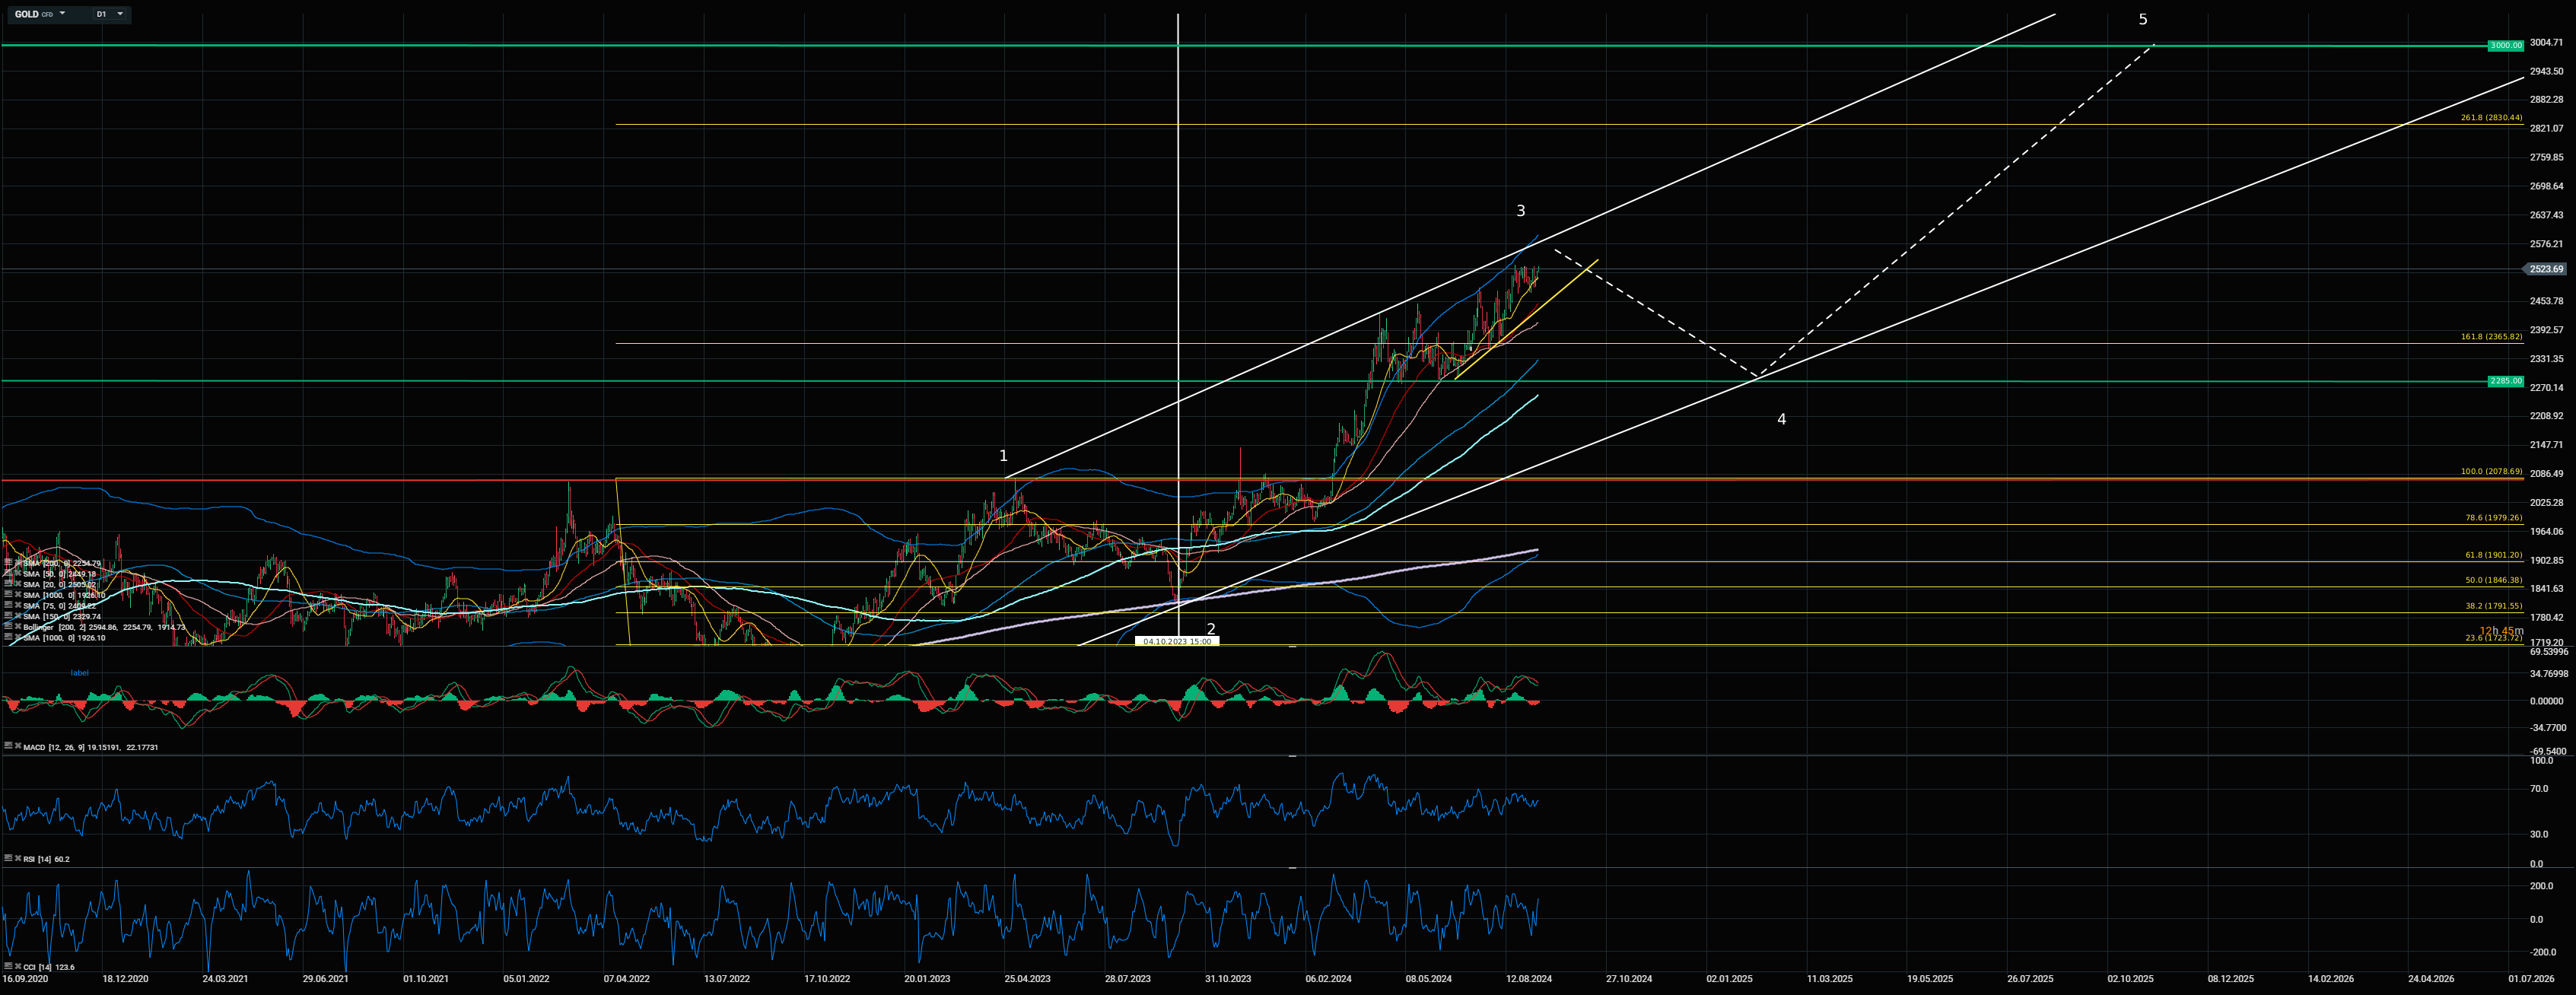This screenshot has width=2576, height=995.
Task: Open settings icon for SMA 75 indicator
Action: click(x=8, y=606)
